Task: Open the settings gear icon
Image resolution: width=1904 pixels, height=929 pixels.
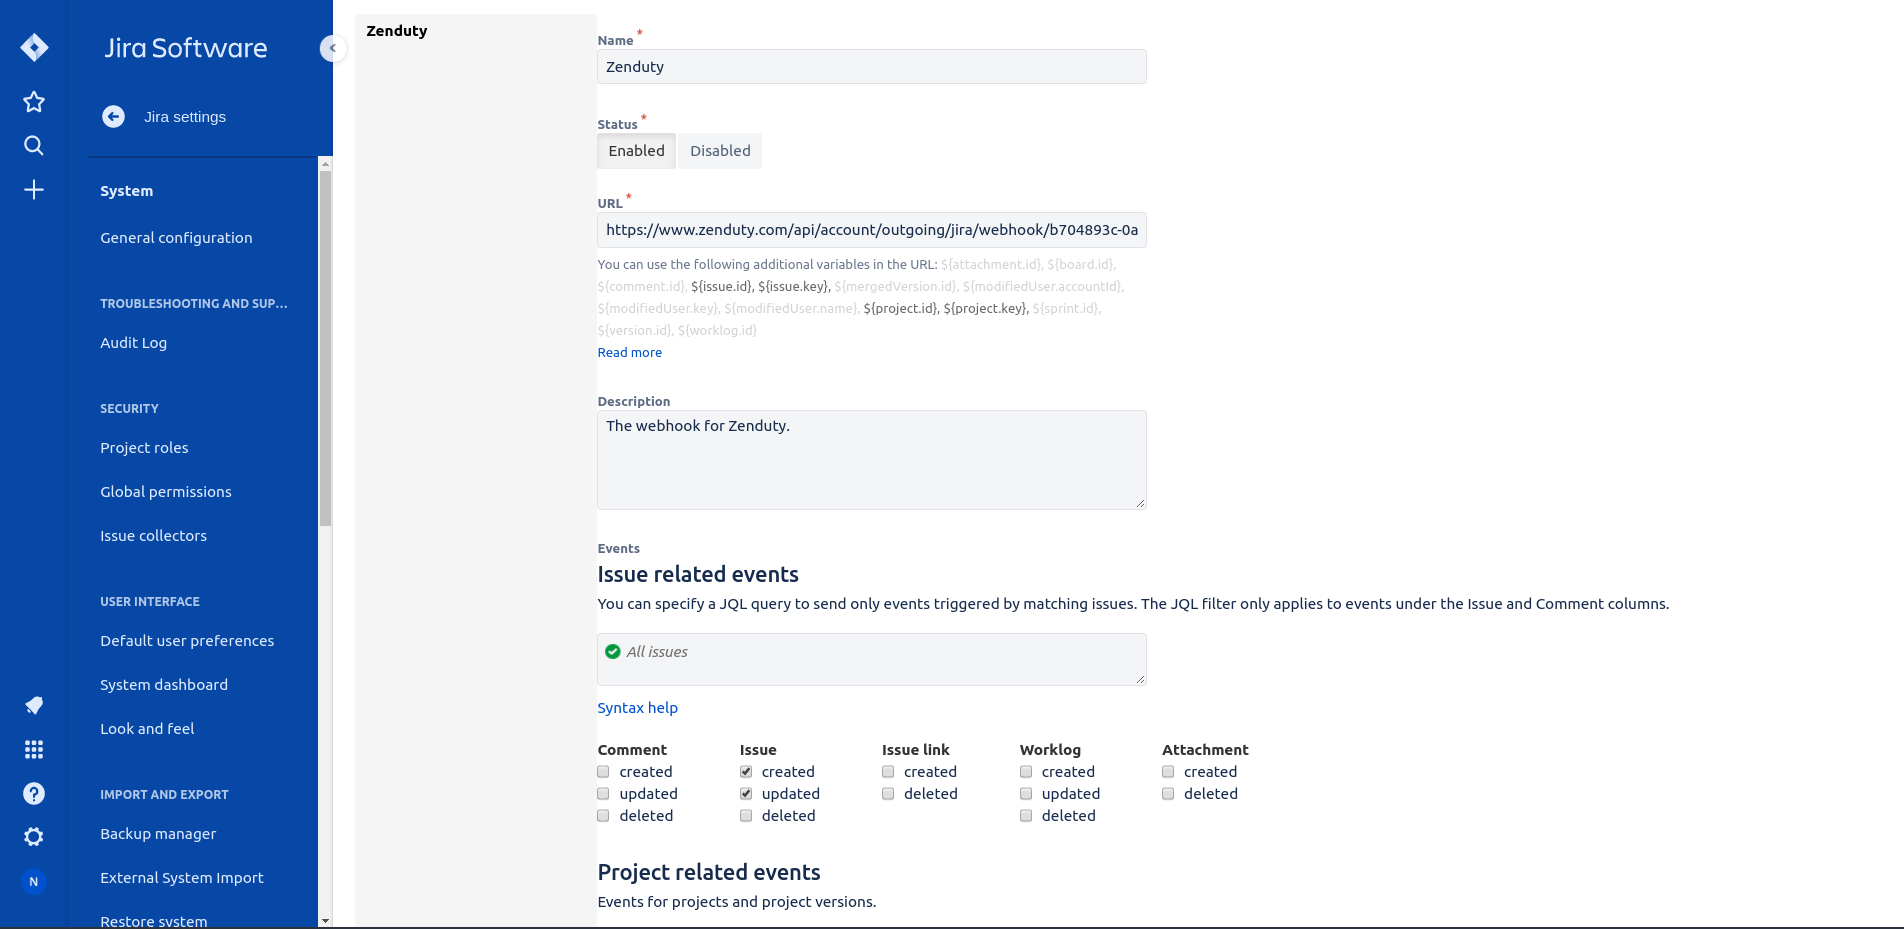Action: click(34, 837)
